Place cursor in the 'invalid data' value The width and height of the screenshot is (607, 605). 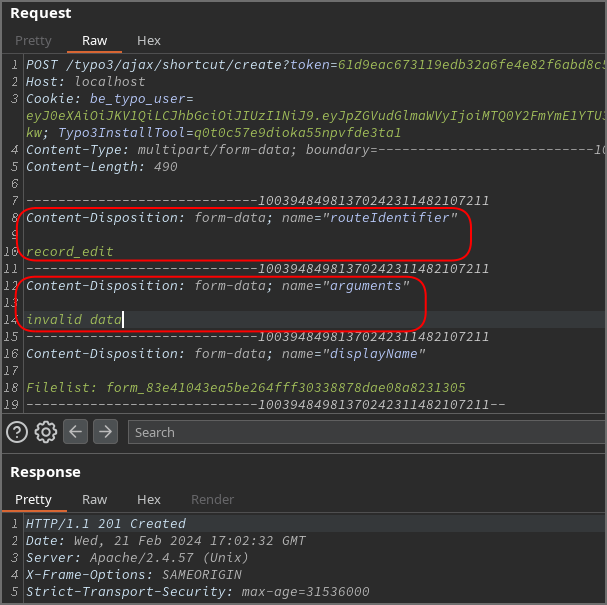(x=74, y=319)
